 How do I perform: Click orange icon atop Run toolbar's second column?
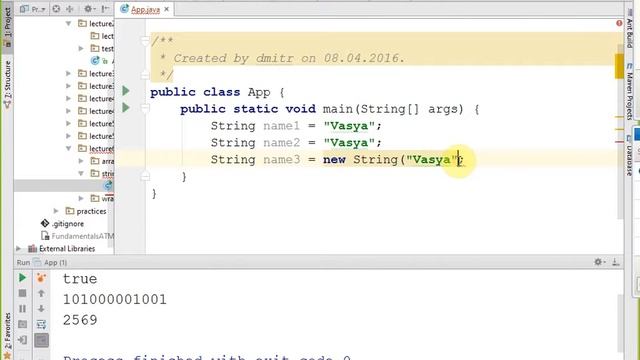coord(41,278)
